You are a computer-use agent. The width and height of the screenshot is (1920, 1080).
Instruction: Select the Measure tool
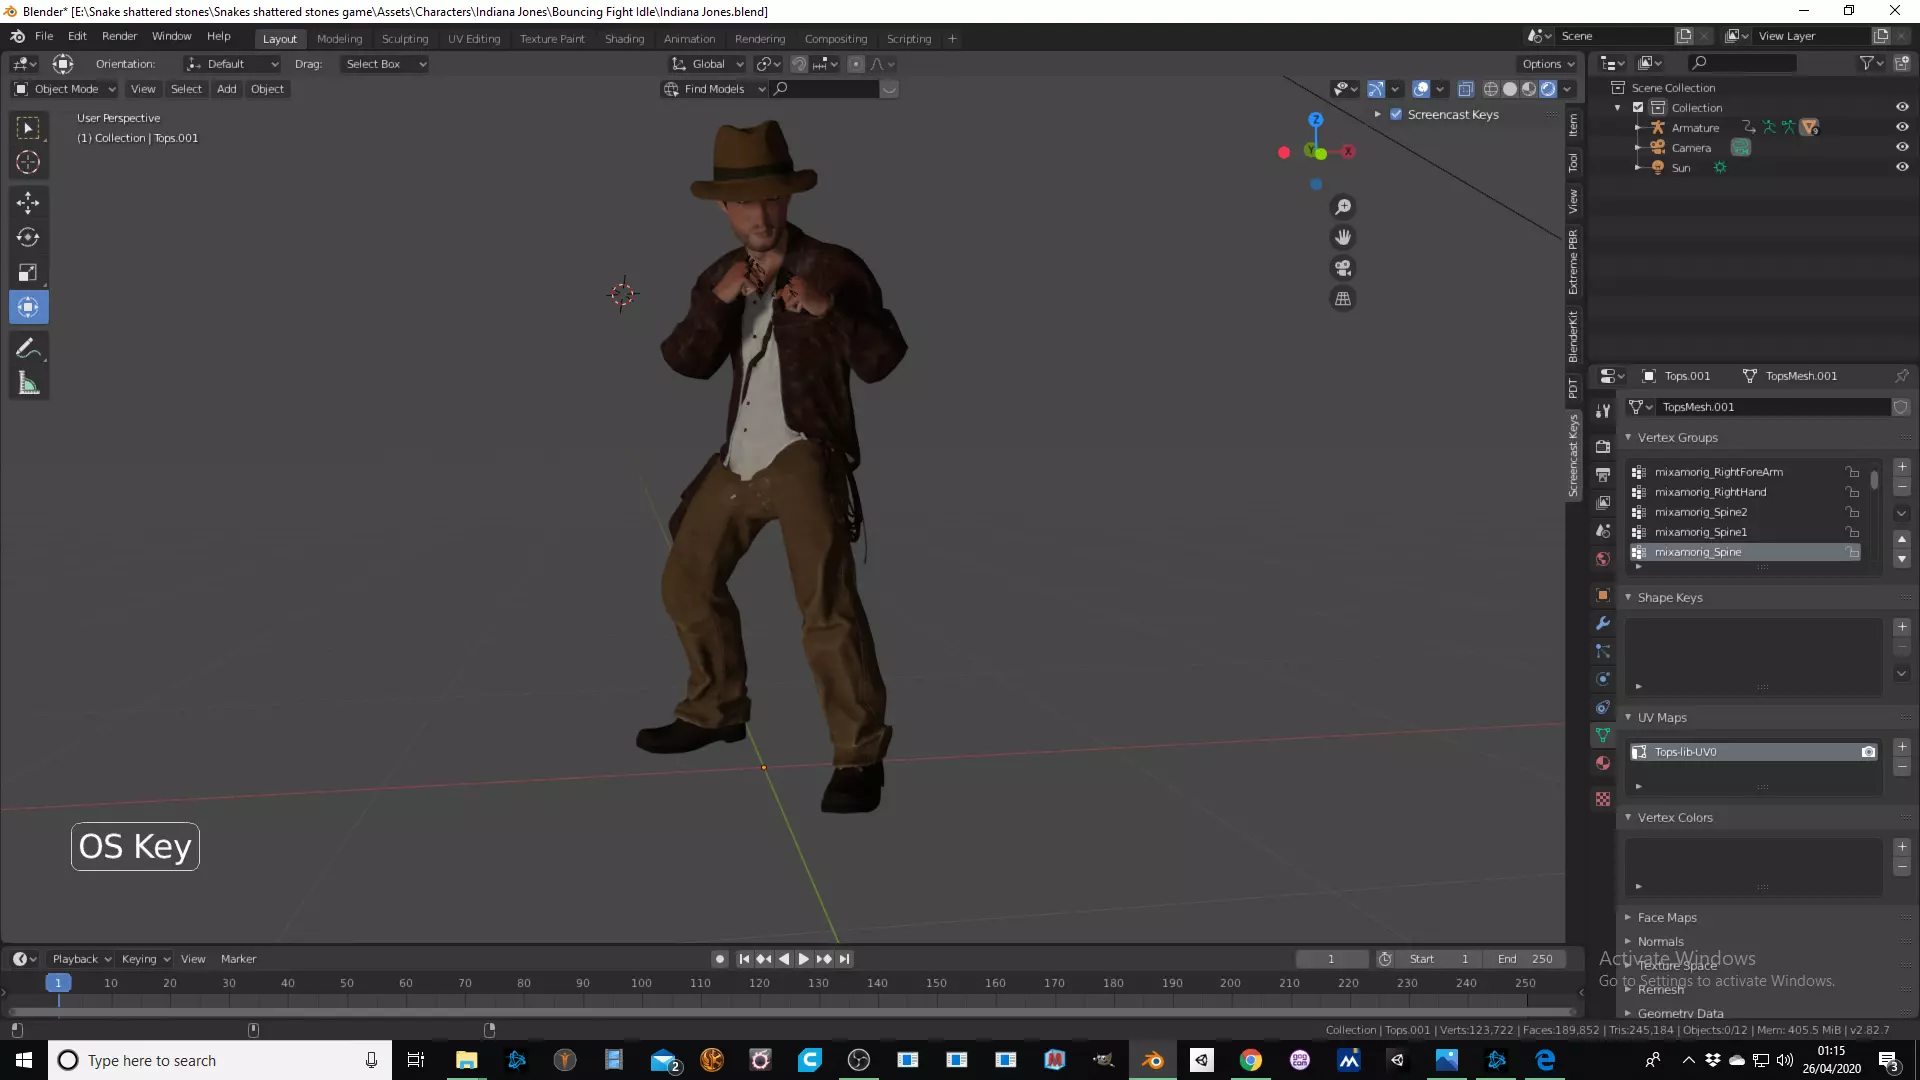[x=28, y=384]
